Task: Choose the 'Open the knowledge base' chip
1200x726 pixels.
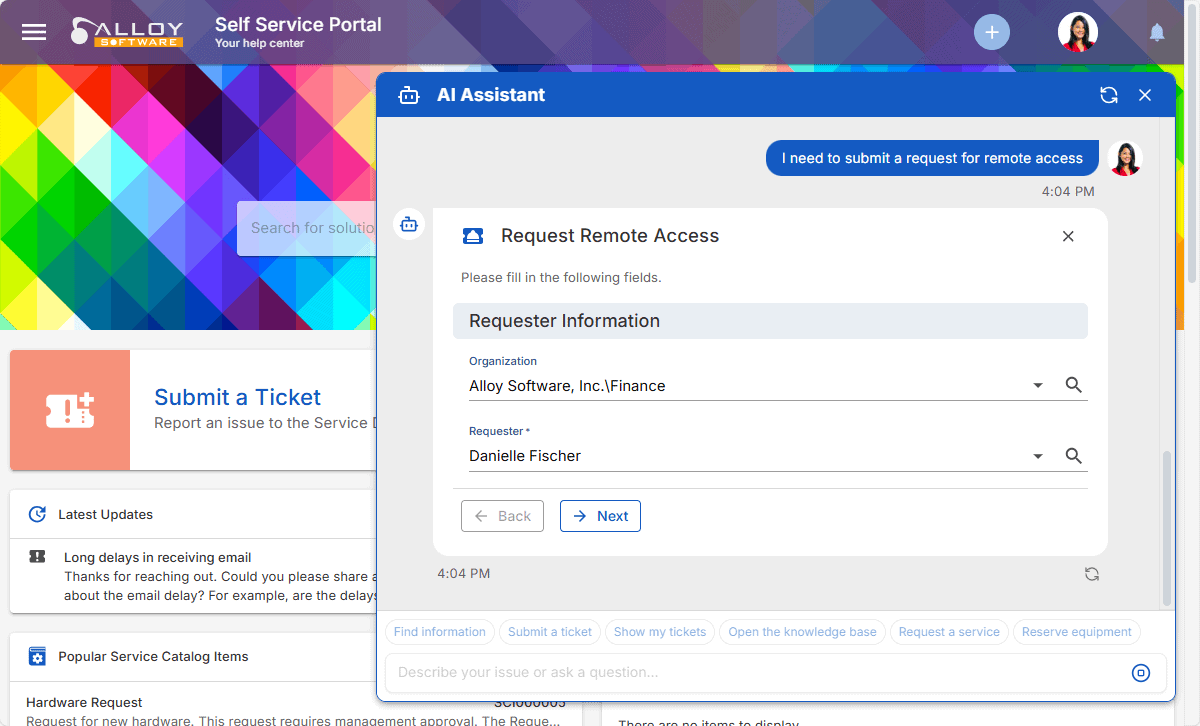Action: tap(802, 632)
